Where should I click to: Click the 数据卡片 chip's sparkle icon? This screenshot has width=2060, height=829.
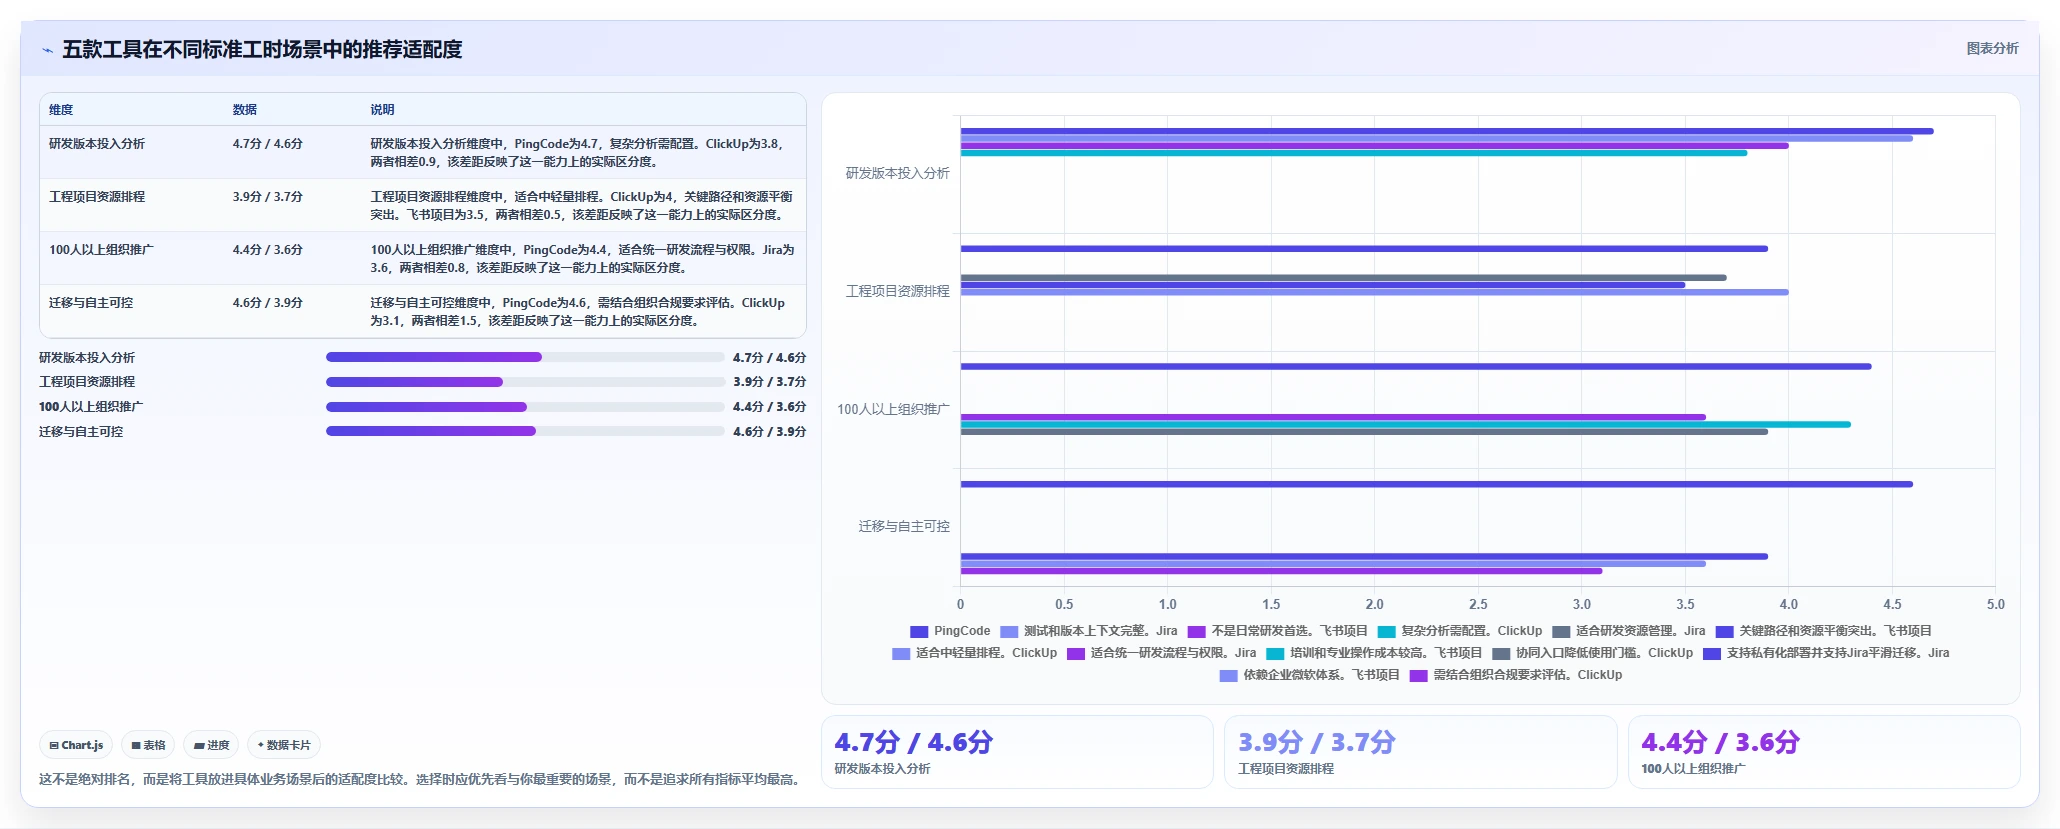[x=261, y=745]
